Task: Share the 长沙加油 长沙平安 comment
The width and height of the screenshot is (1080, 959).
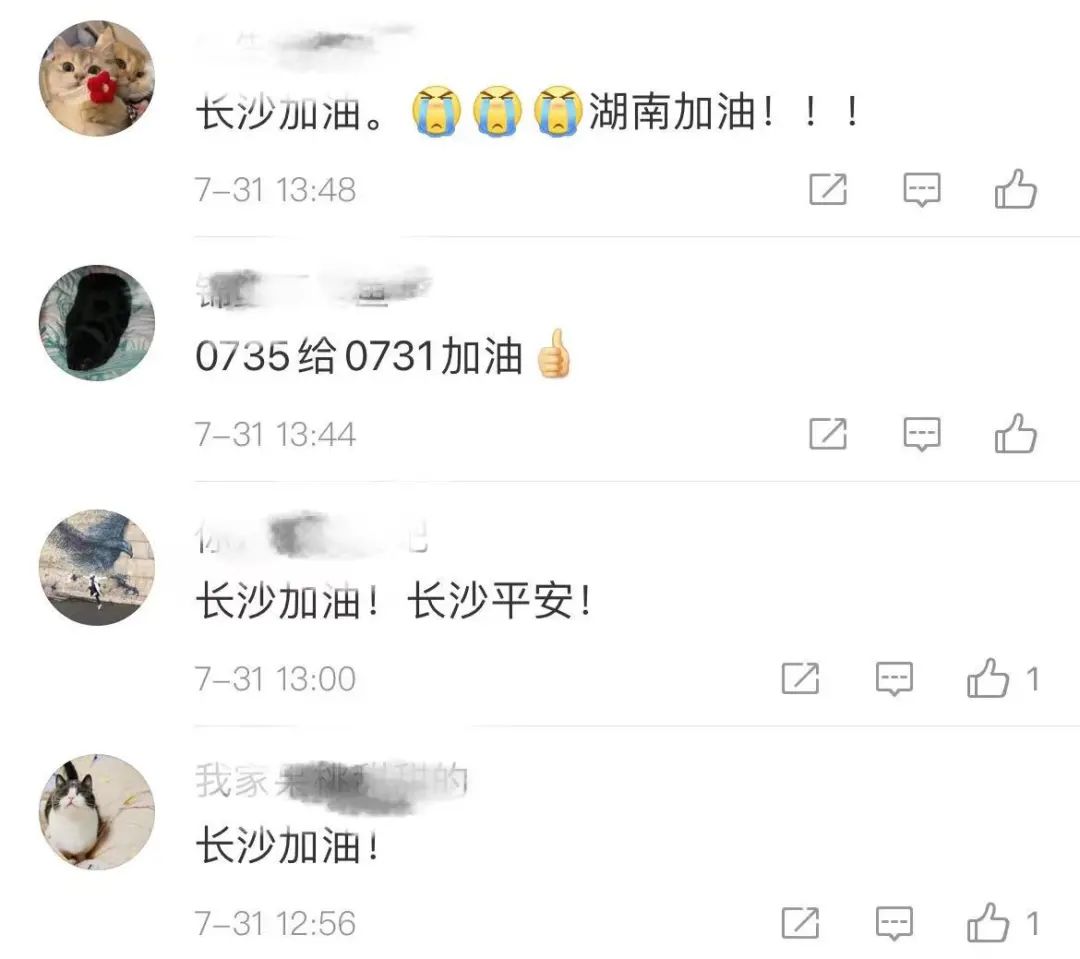Action: pos(800,678)
